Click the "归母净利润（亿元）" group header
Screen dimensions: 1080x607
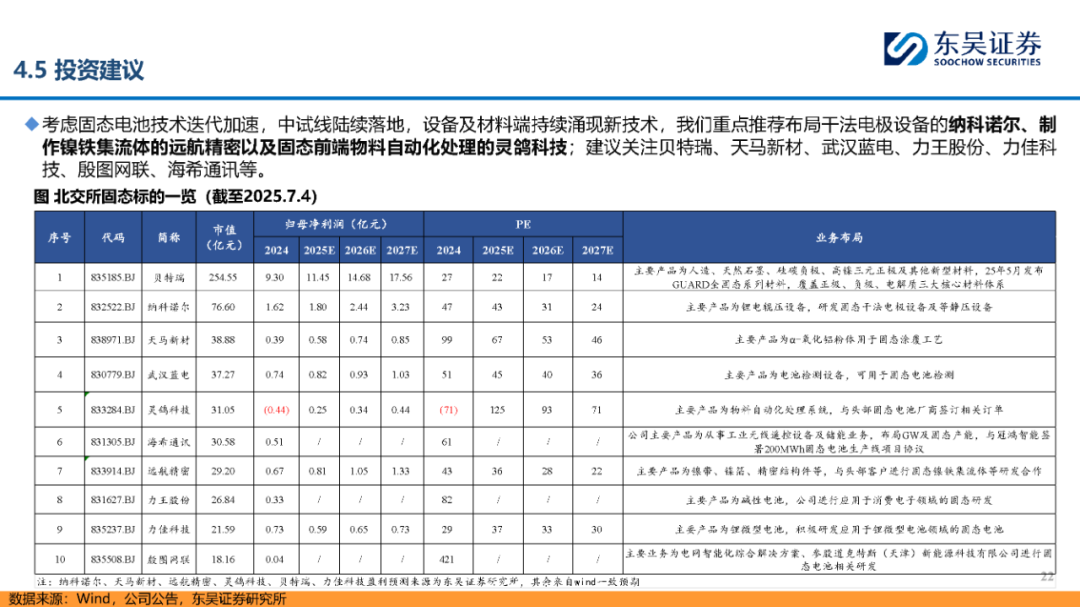pyautogui.click(x=338, y=224)
